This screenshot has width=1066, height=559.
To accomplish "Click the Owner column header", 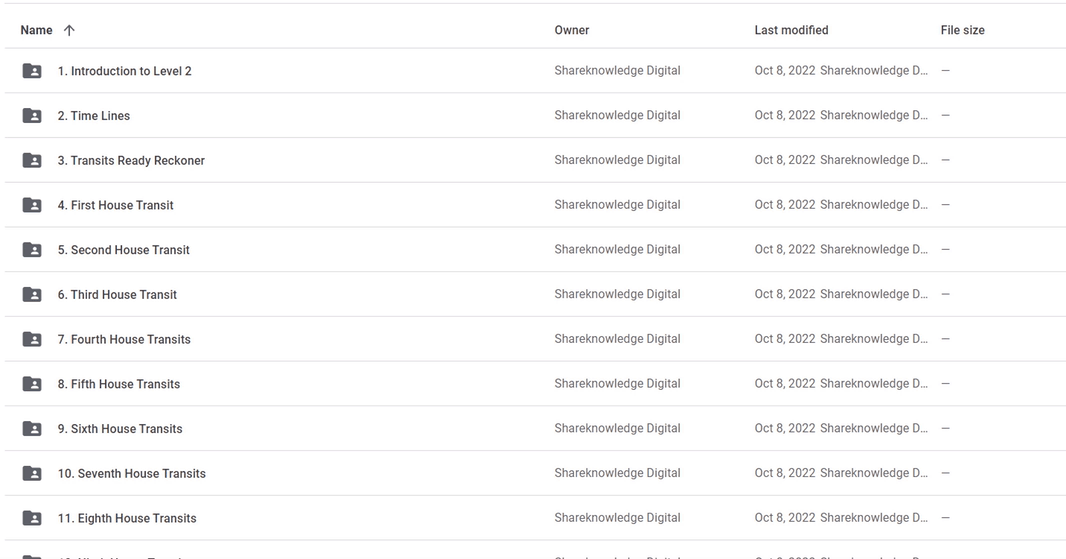I will pyautogui.click(x=572, y=30).
